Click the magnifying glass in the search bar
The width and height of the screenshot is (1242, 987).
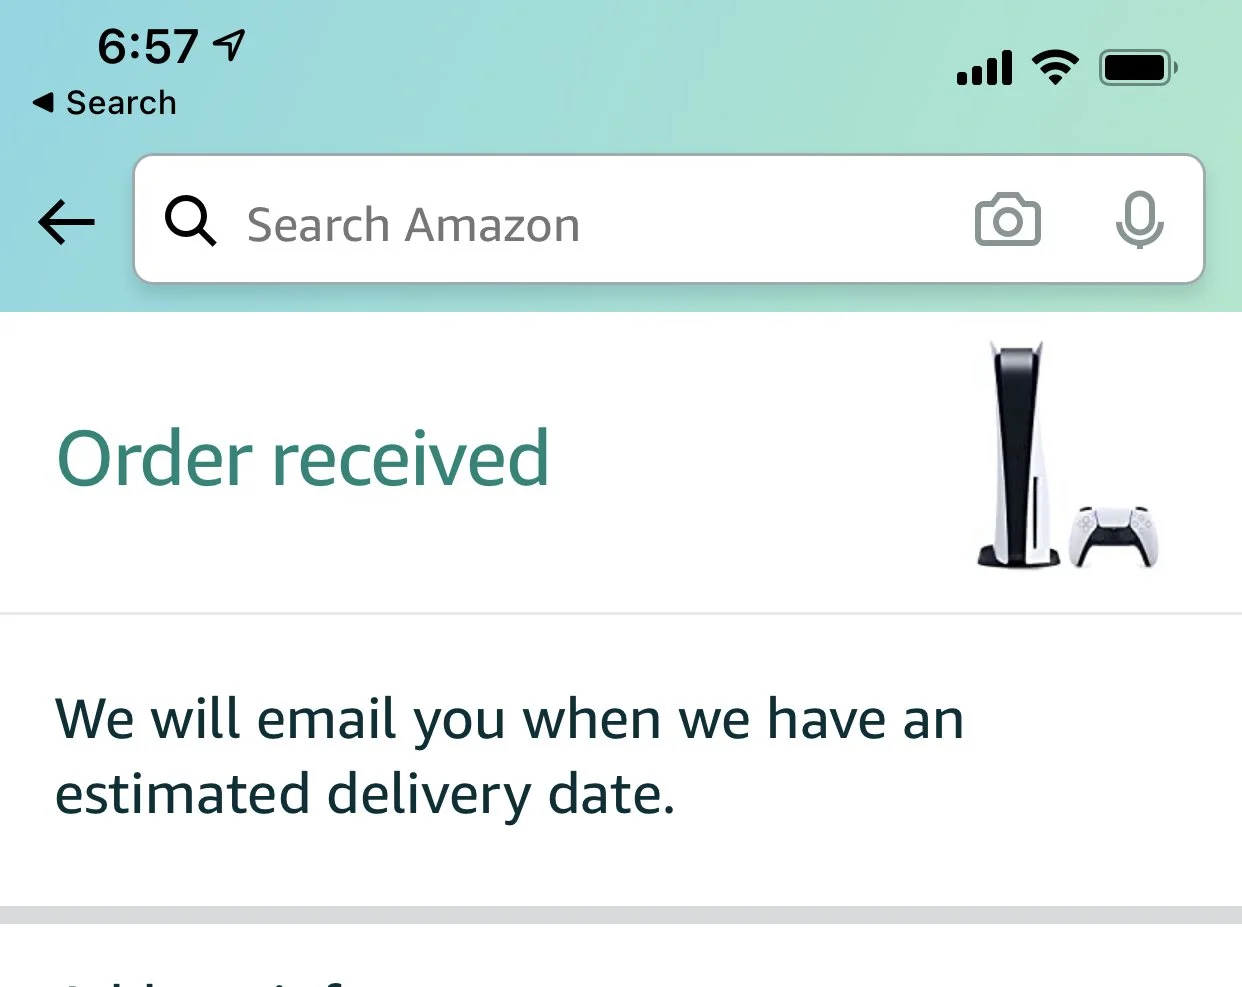tap(190, 220)
